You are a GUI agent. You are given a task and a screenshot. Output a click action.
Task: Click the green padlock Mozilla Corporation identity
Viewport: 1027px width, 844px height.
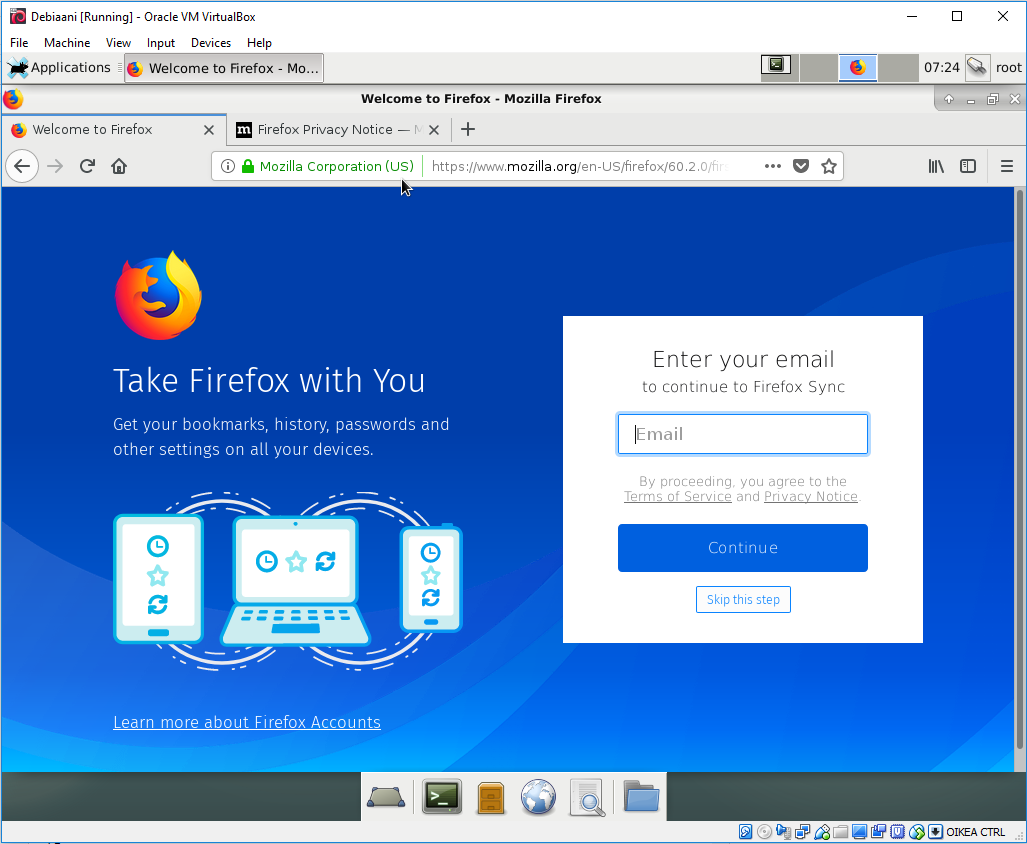[x=329, y=166]
